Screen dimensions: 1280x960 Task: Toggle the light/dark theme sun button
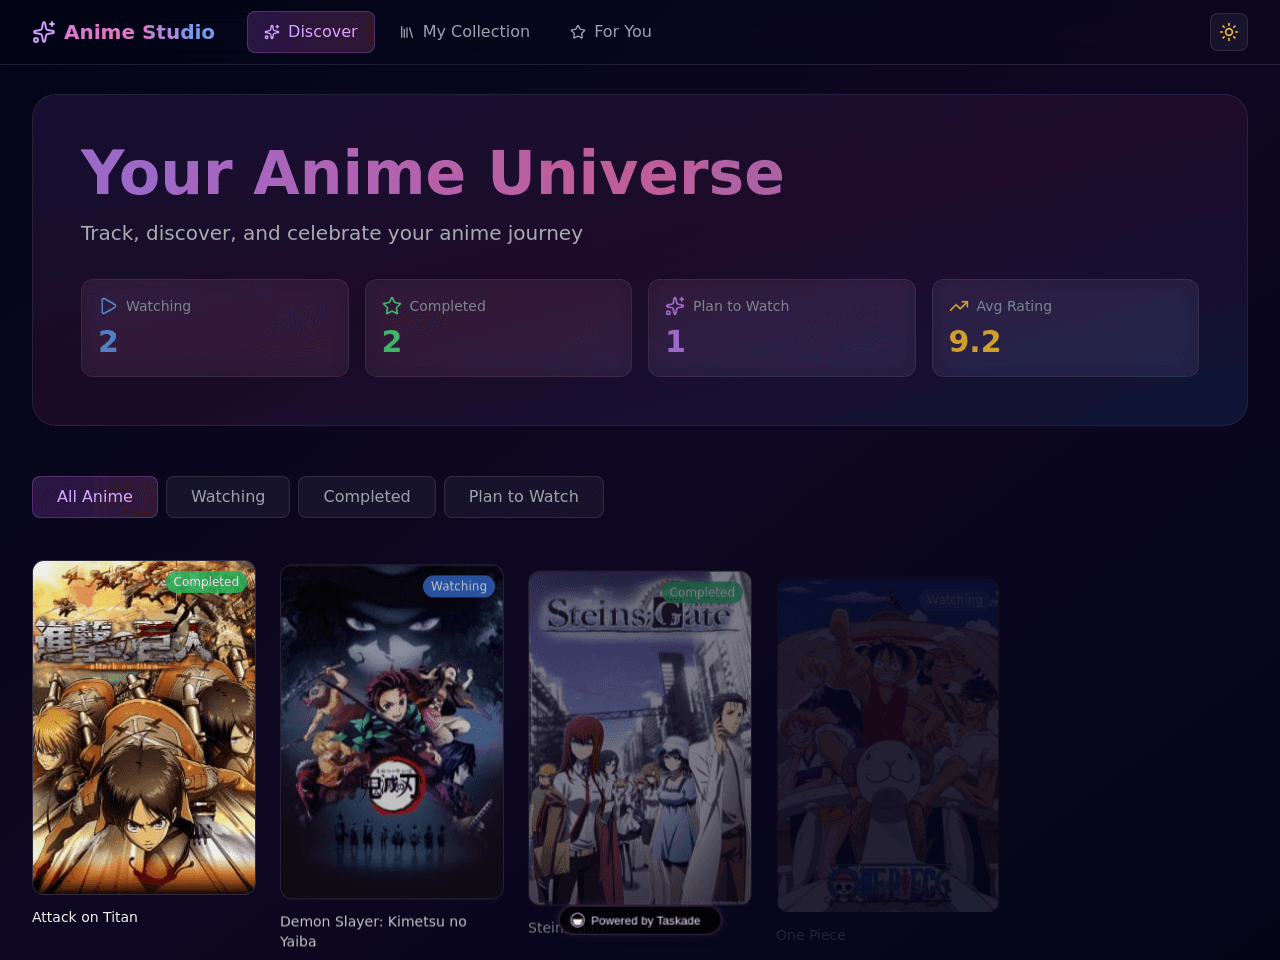(x=1229, y=32)
